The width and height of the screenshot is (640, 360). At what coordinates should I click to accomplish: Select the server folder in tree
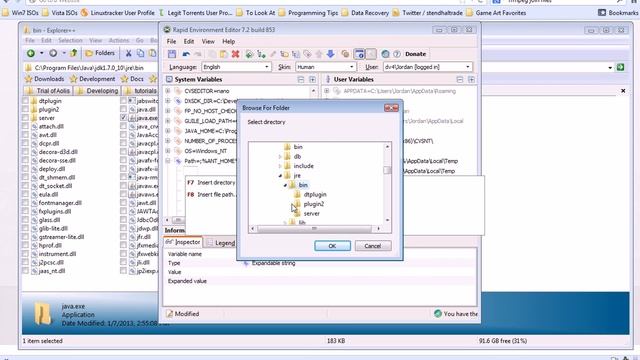pos(311,213)
